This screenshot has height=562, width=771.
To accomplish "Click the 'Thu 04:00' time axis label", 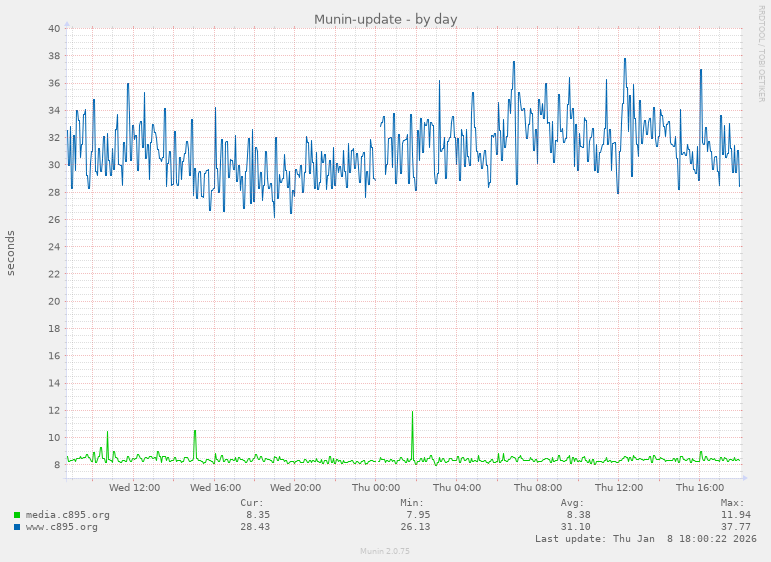I will pyautogui.click(x=457, y=488).
